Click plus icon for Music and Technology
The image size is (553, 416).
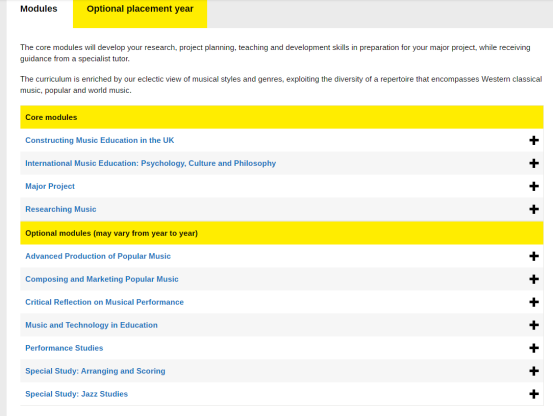pos(534,325)
